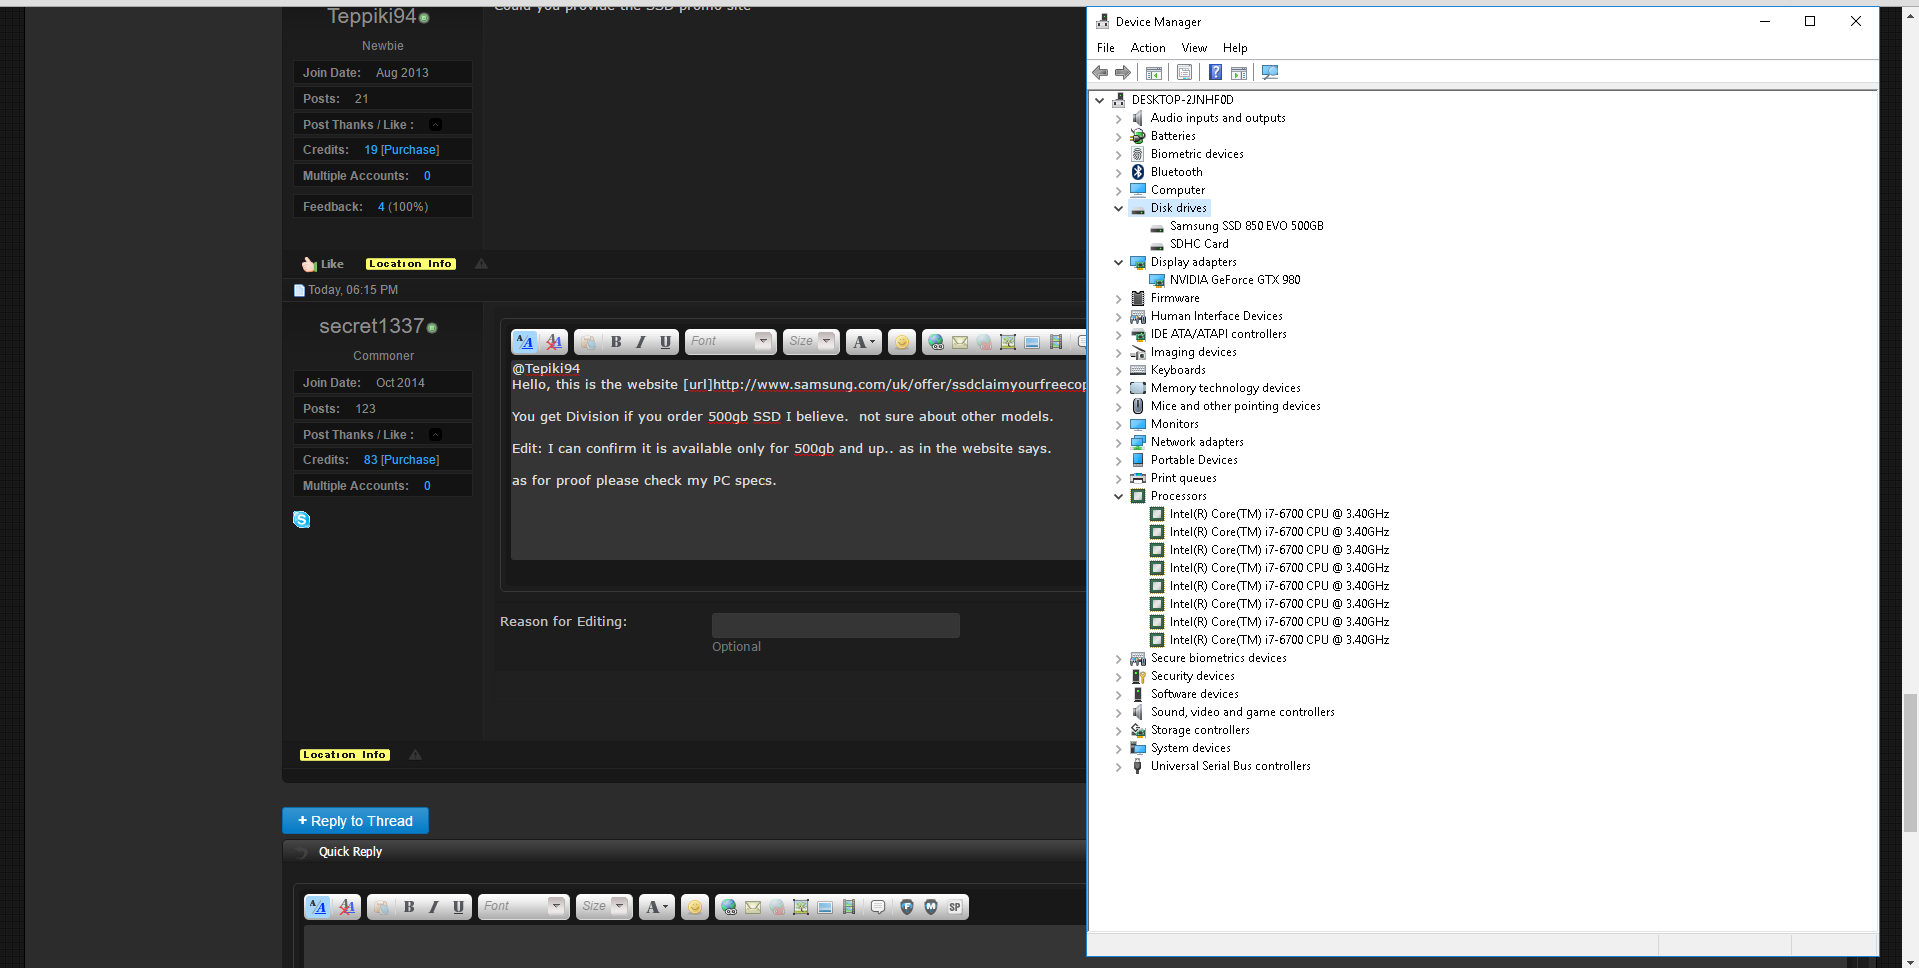Open the File menu in Device Manager

[x=1105, y=48]
